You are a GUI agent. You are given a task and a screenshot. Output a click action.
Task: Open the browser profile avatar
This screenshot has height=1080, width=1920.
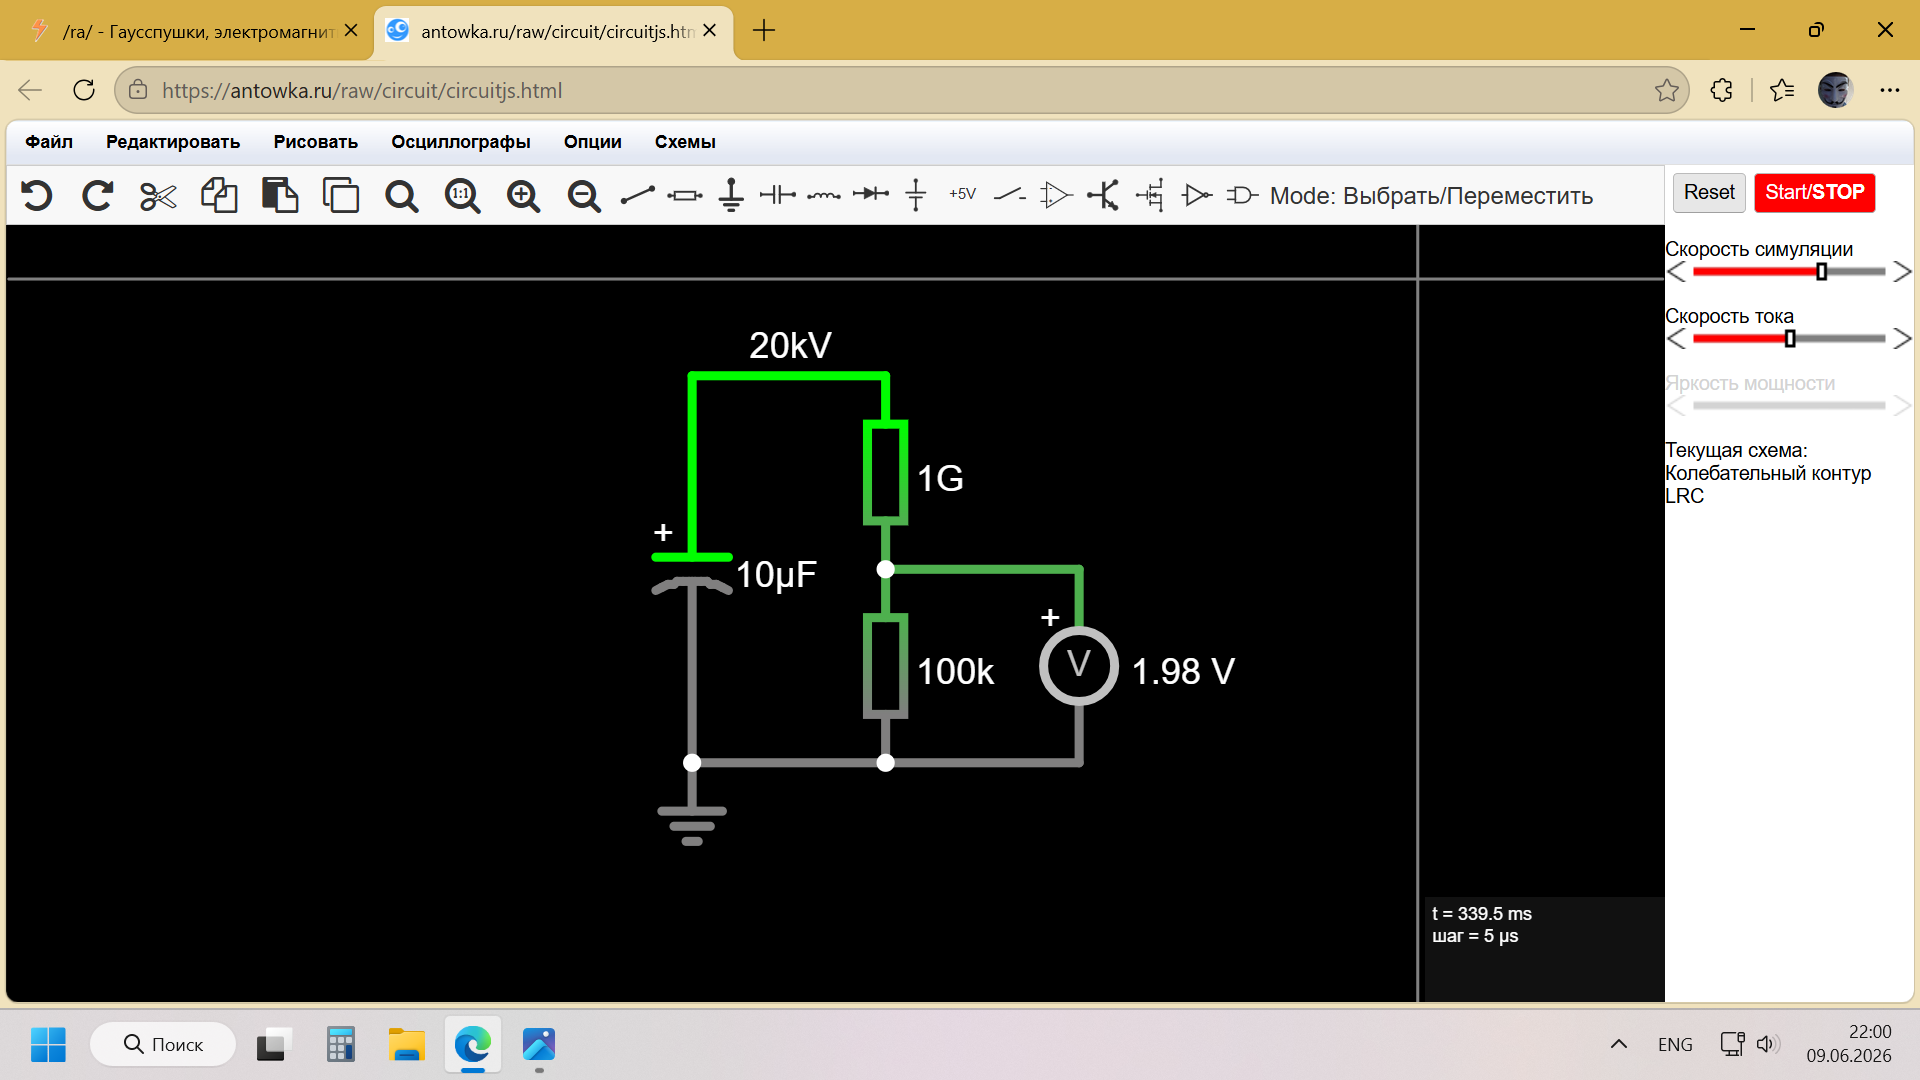click(x=1836, y=91)
